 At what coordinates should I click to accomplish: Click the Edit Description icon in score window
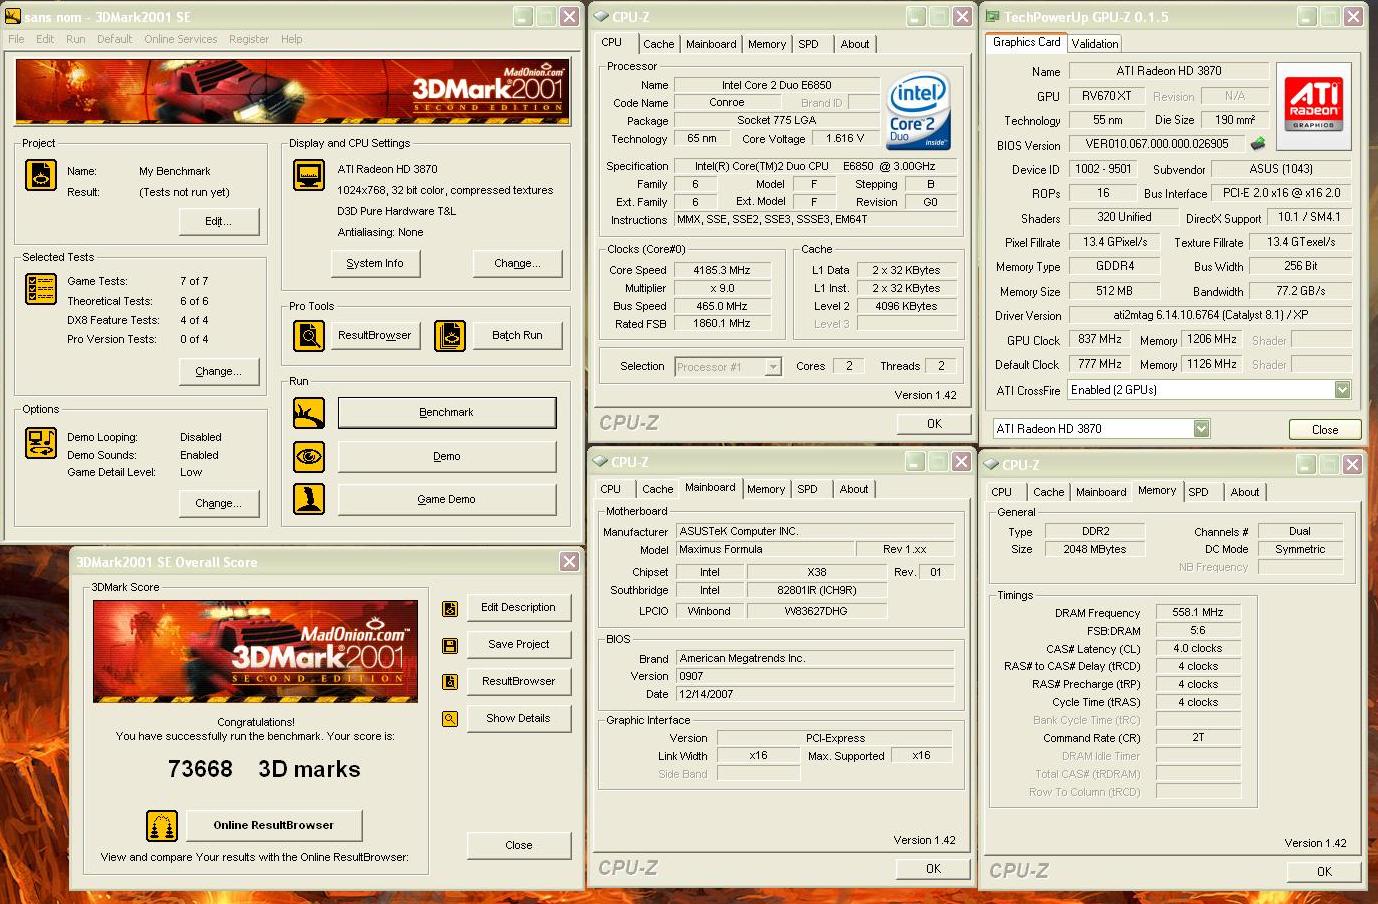click(x=450, y=608)
